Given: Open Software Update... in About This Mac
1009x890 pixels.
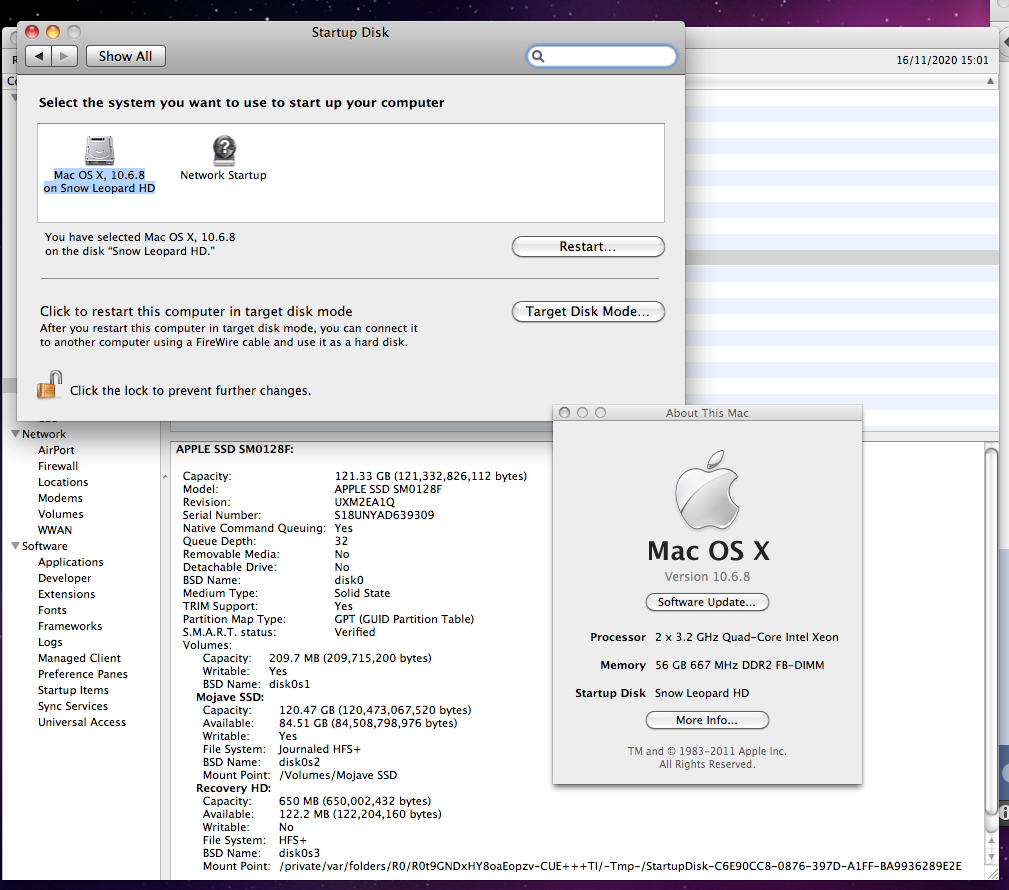Looking at the screenshot, I should pos(707,602).
